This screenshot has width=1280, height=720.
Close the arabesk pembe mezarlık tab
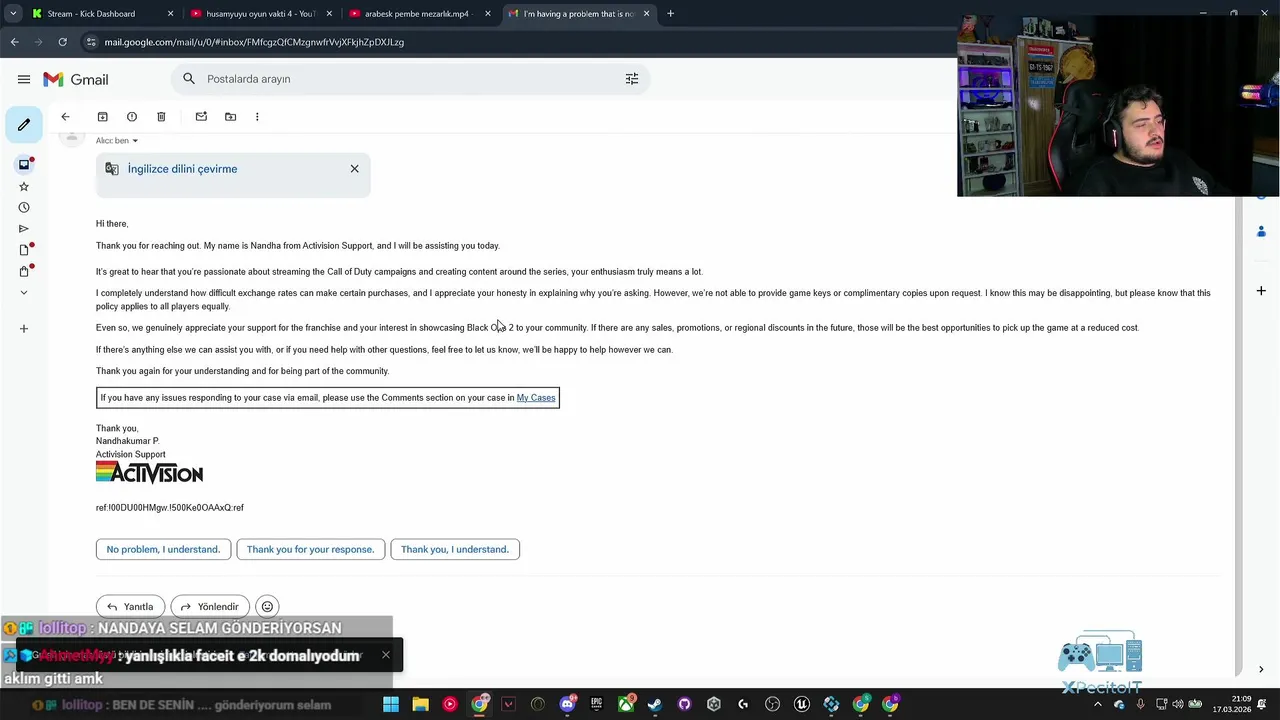click(488, 14)
